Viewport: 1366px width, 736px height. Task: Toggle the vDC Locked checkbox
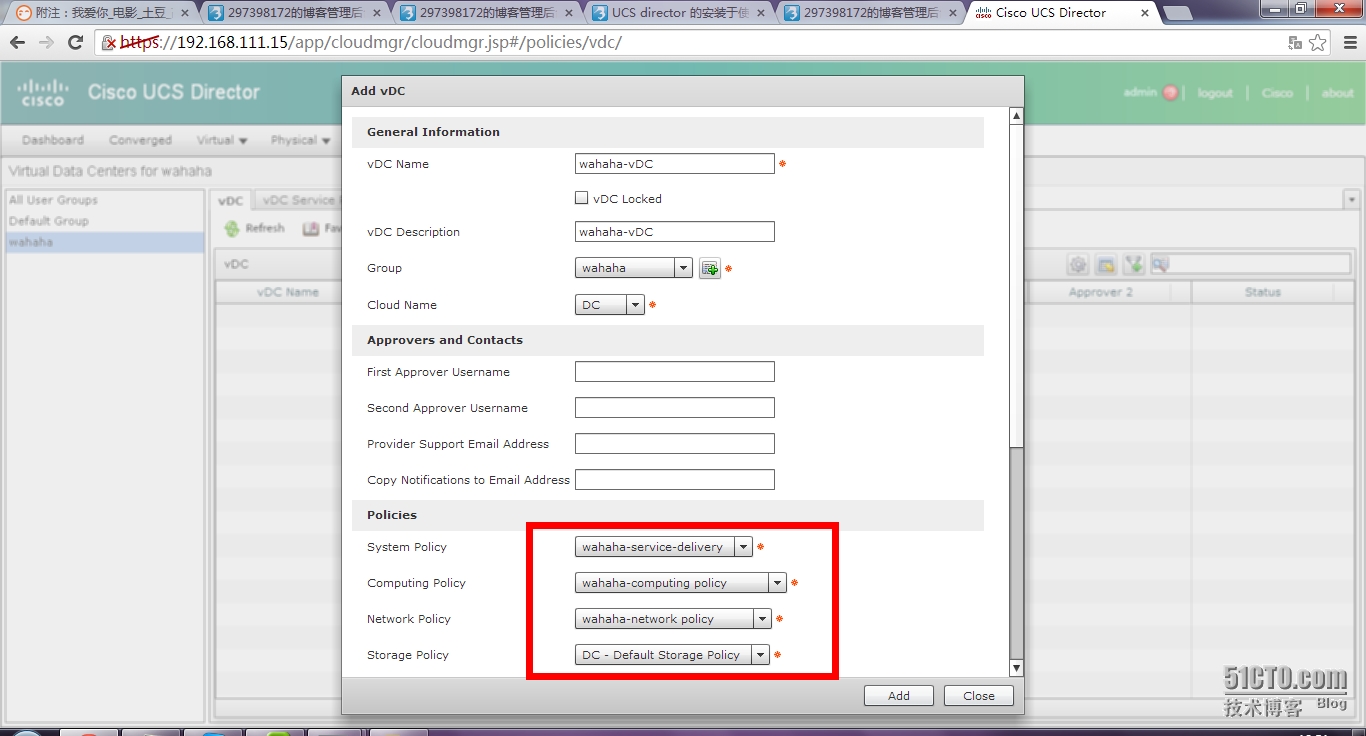click(581, 198)
